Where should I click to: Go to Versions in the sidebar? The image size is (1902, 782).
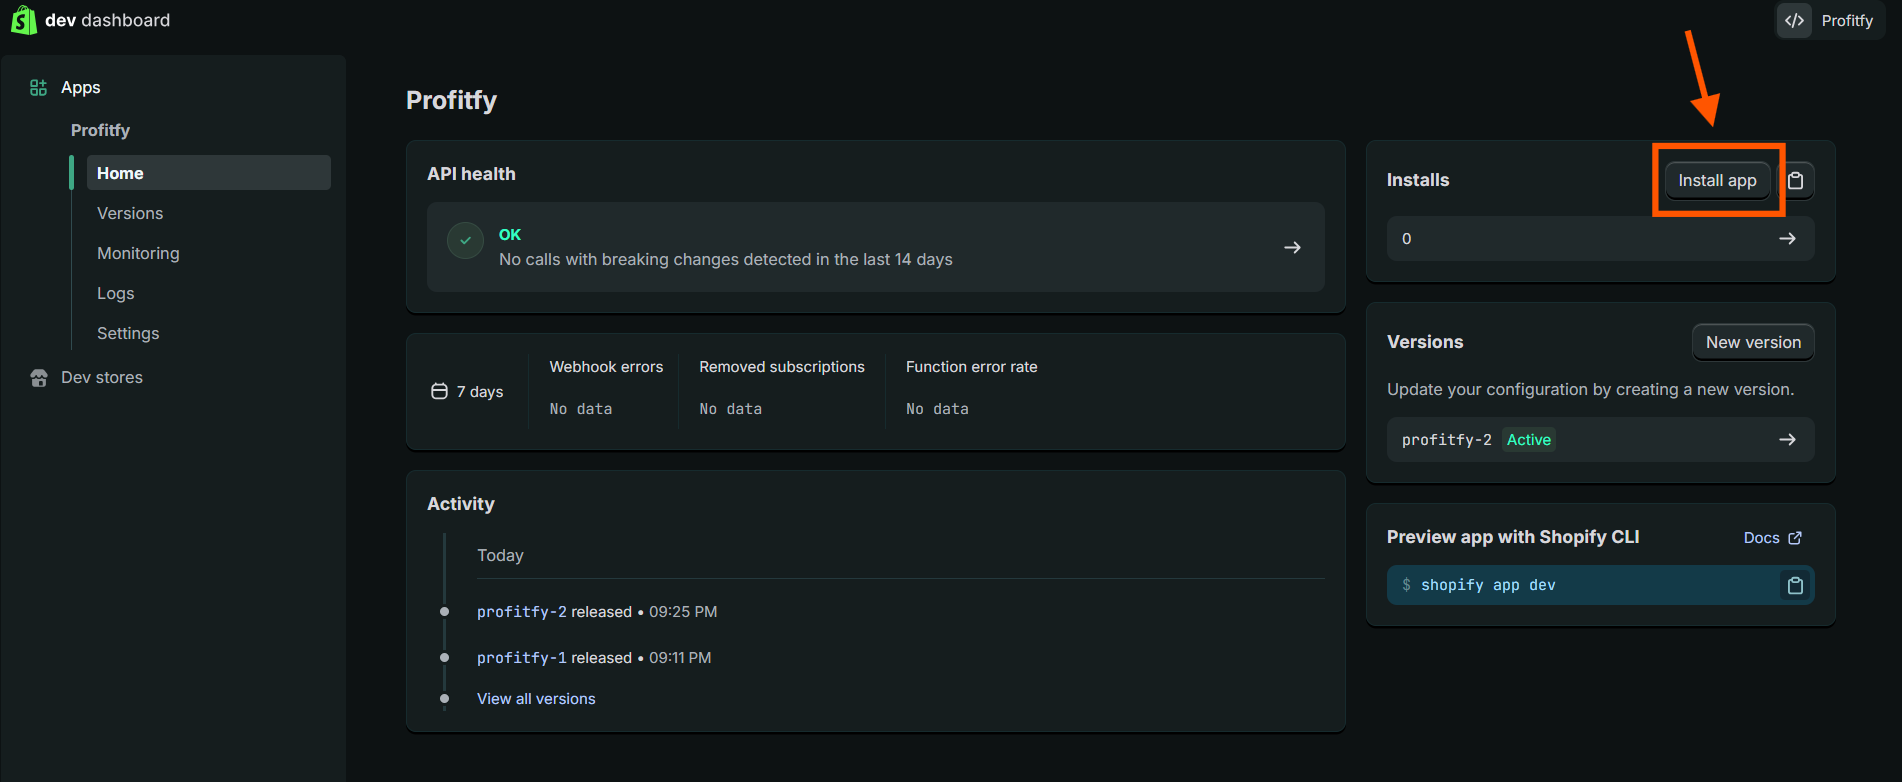point(130,214)
